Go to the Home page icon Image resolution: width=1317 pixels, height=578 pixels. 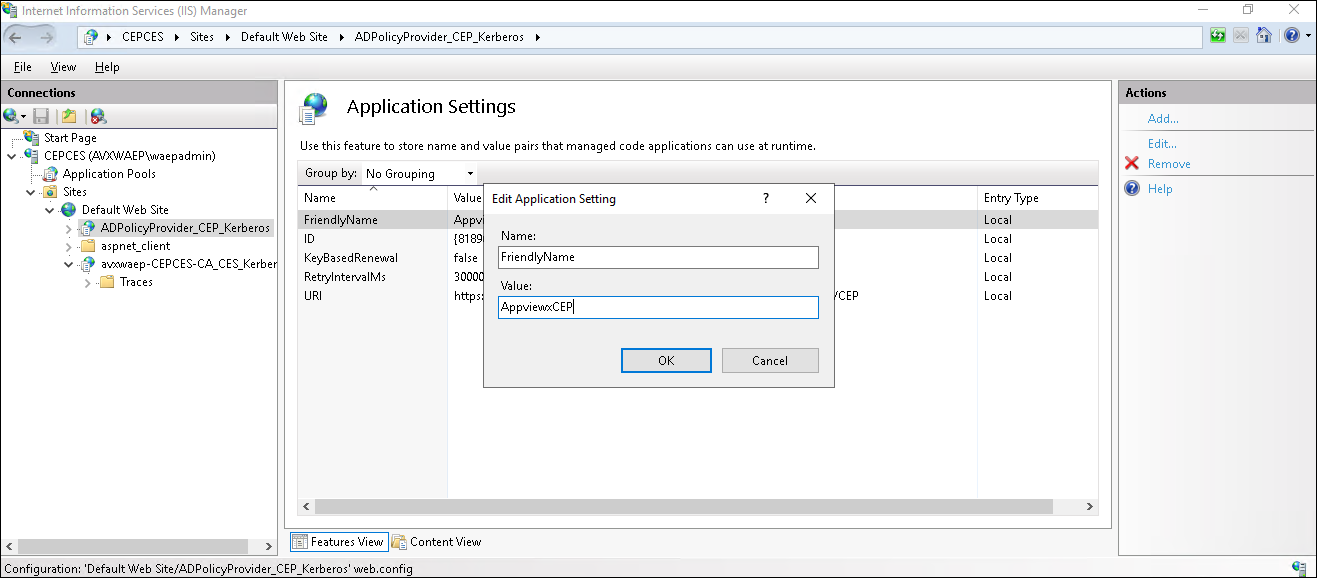click(x=1264, y=36)
